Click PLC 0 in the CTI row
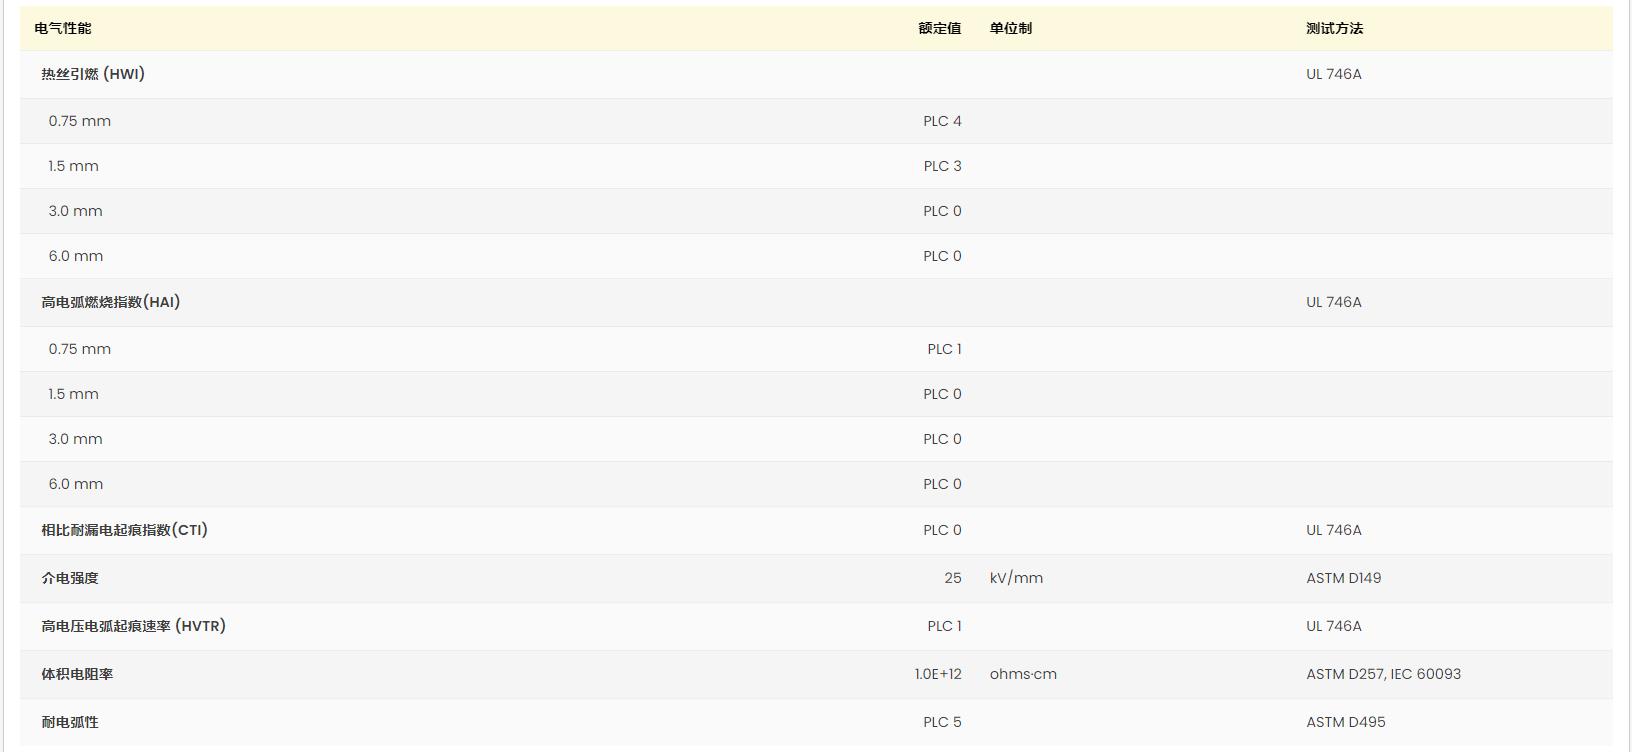Viewport: 1632px width, 752px height. (942, 530)
